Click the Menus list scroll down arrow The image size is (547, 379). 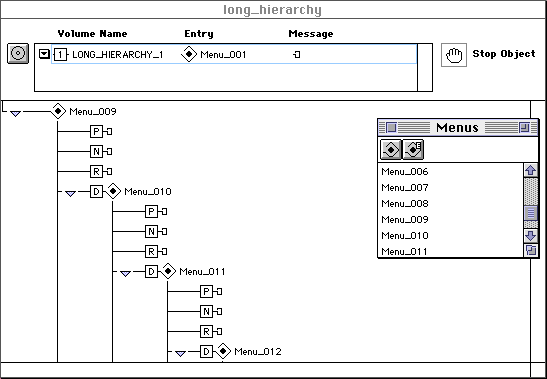pos(531,236)
